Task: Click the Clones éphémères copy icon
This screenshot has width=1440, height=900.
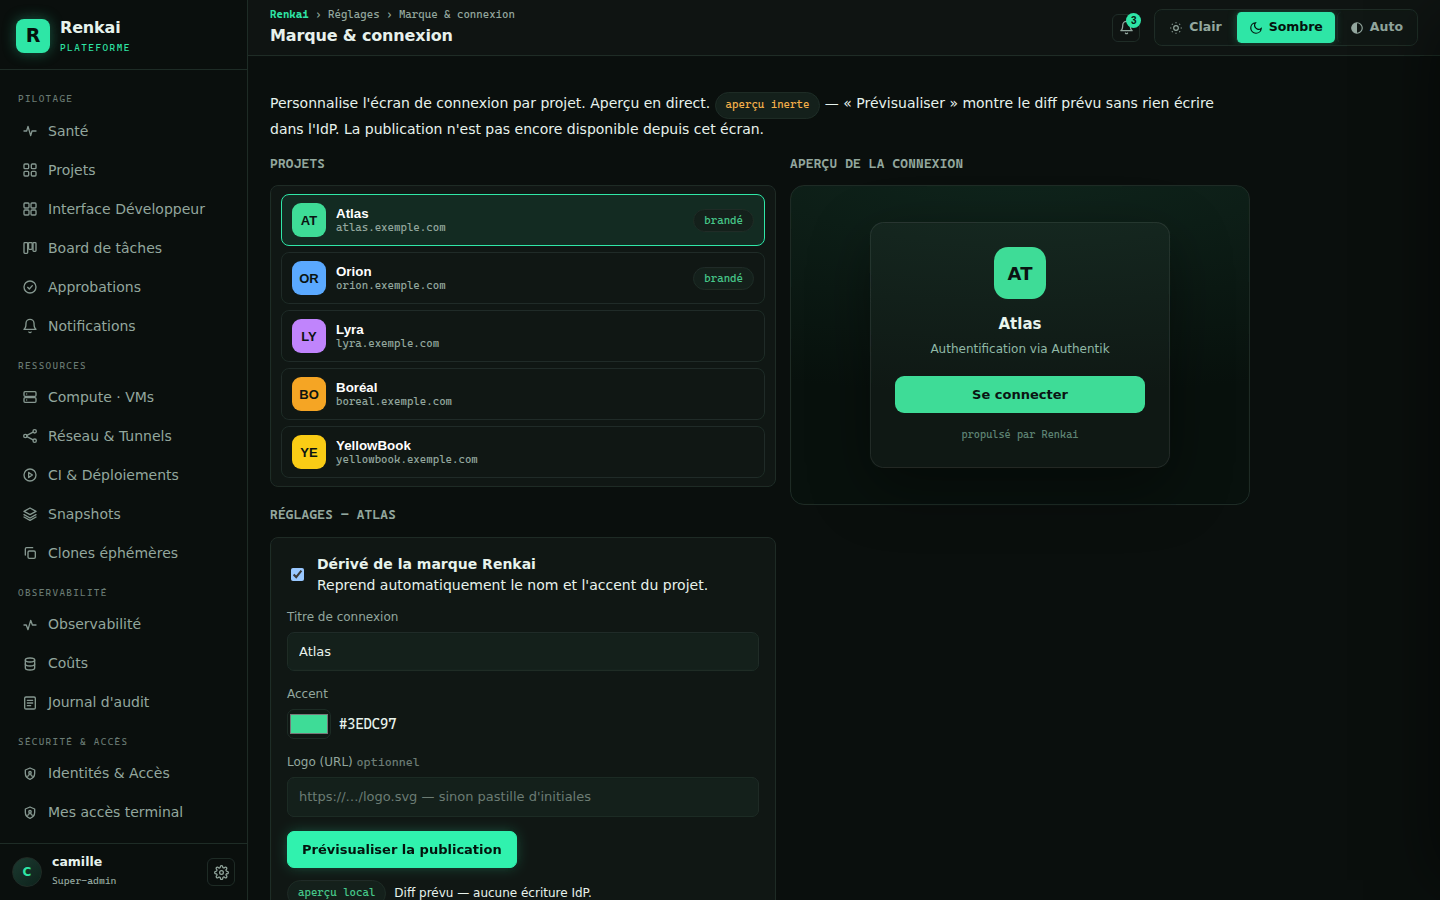Action: click(x=30, y=553)
